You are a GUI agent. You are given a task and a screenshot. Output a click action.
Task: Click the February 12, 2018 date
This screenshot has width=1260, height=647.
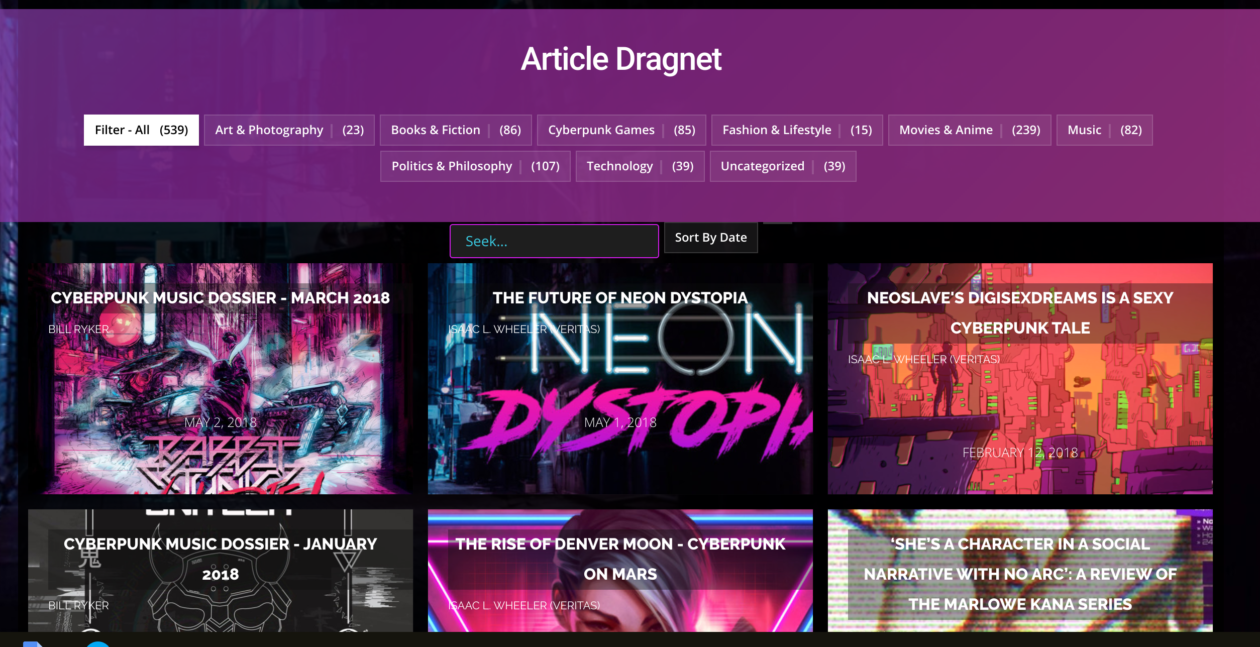pos(1020,452)
